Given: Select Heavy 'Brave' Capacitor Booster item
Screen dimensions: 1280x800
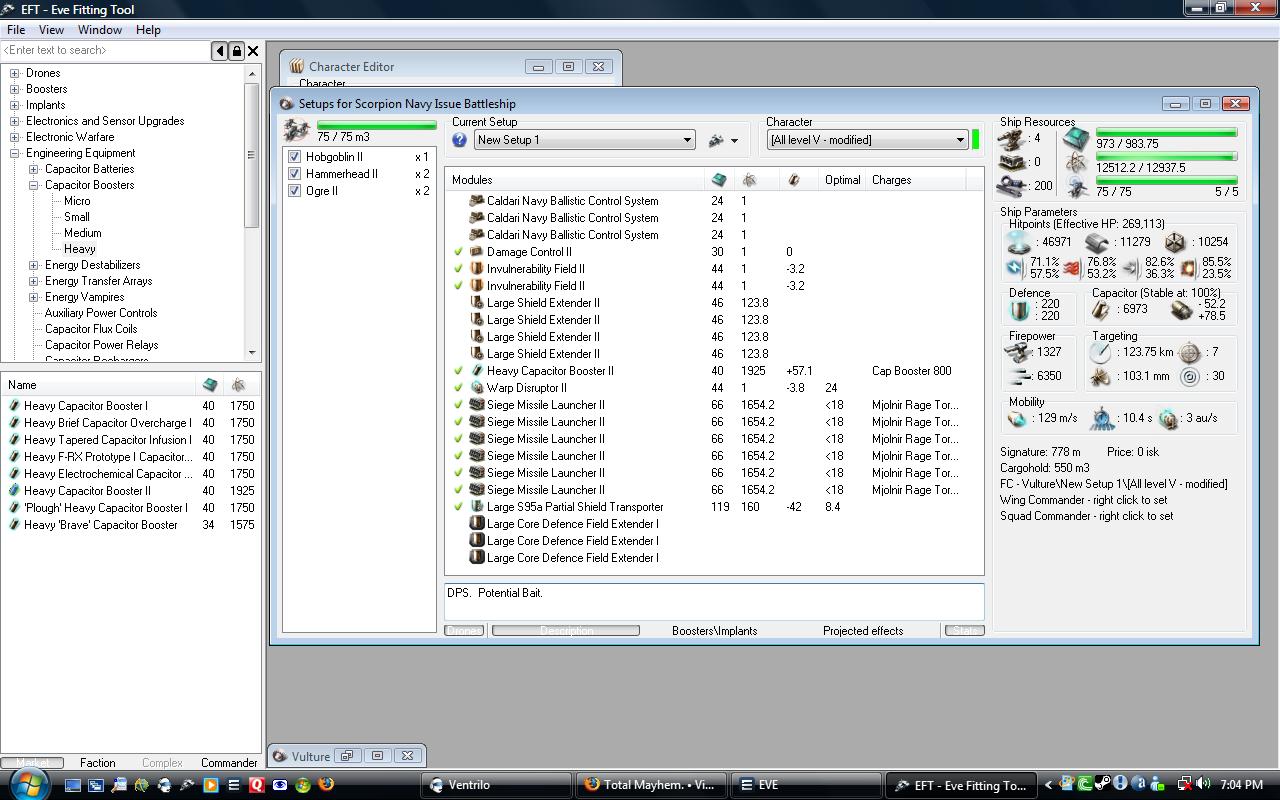Looking at the screenshot, I should tap(100, 525).
